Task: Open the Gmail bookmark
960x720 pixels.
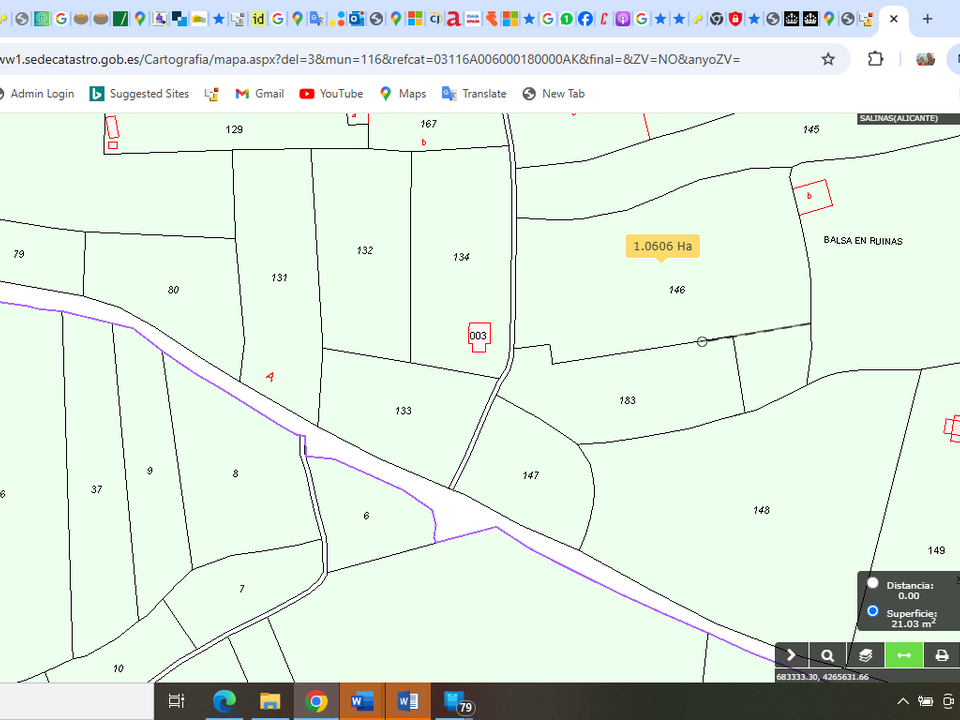Action: 260,94
